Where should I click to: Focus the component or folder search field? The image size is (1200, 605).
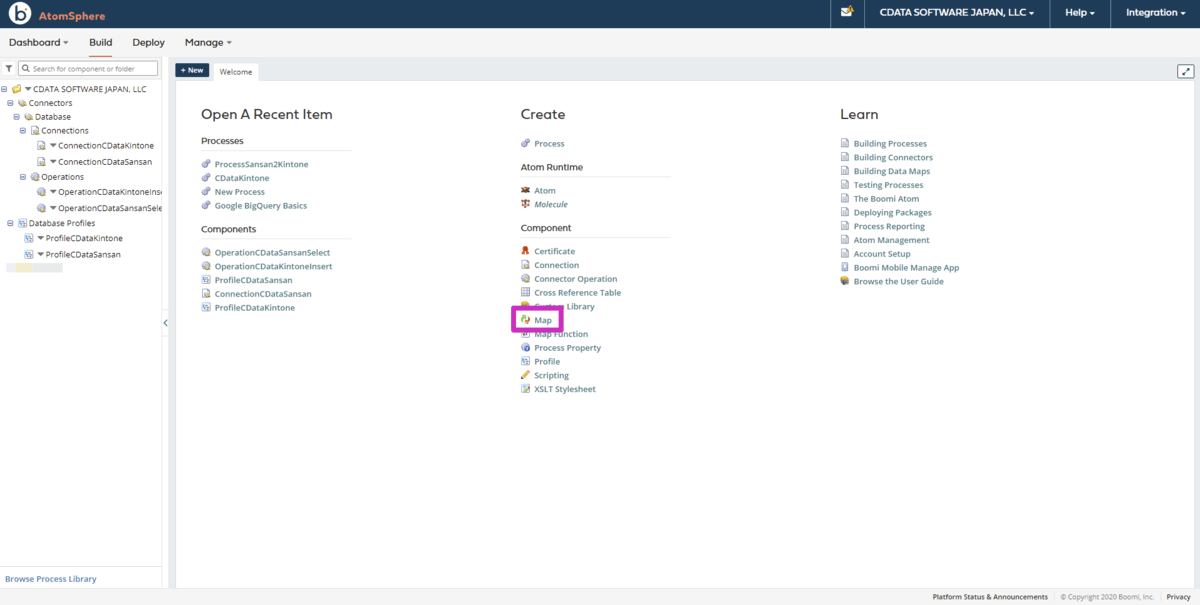[x=88, y=69]
